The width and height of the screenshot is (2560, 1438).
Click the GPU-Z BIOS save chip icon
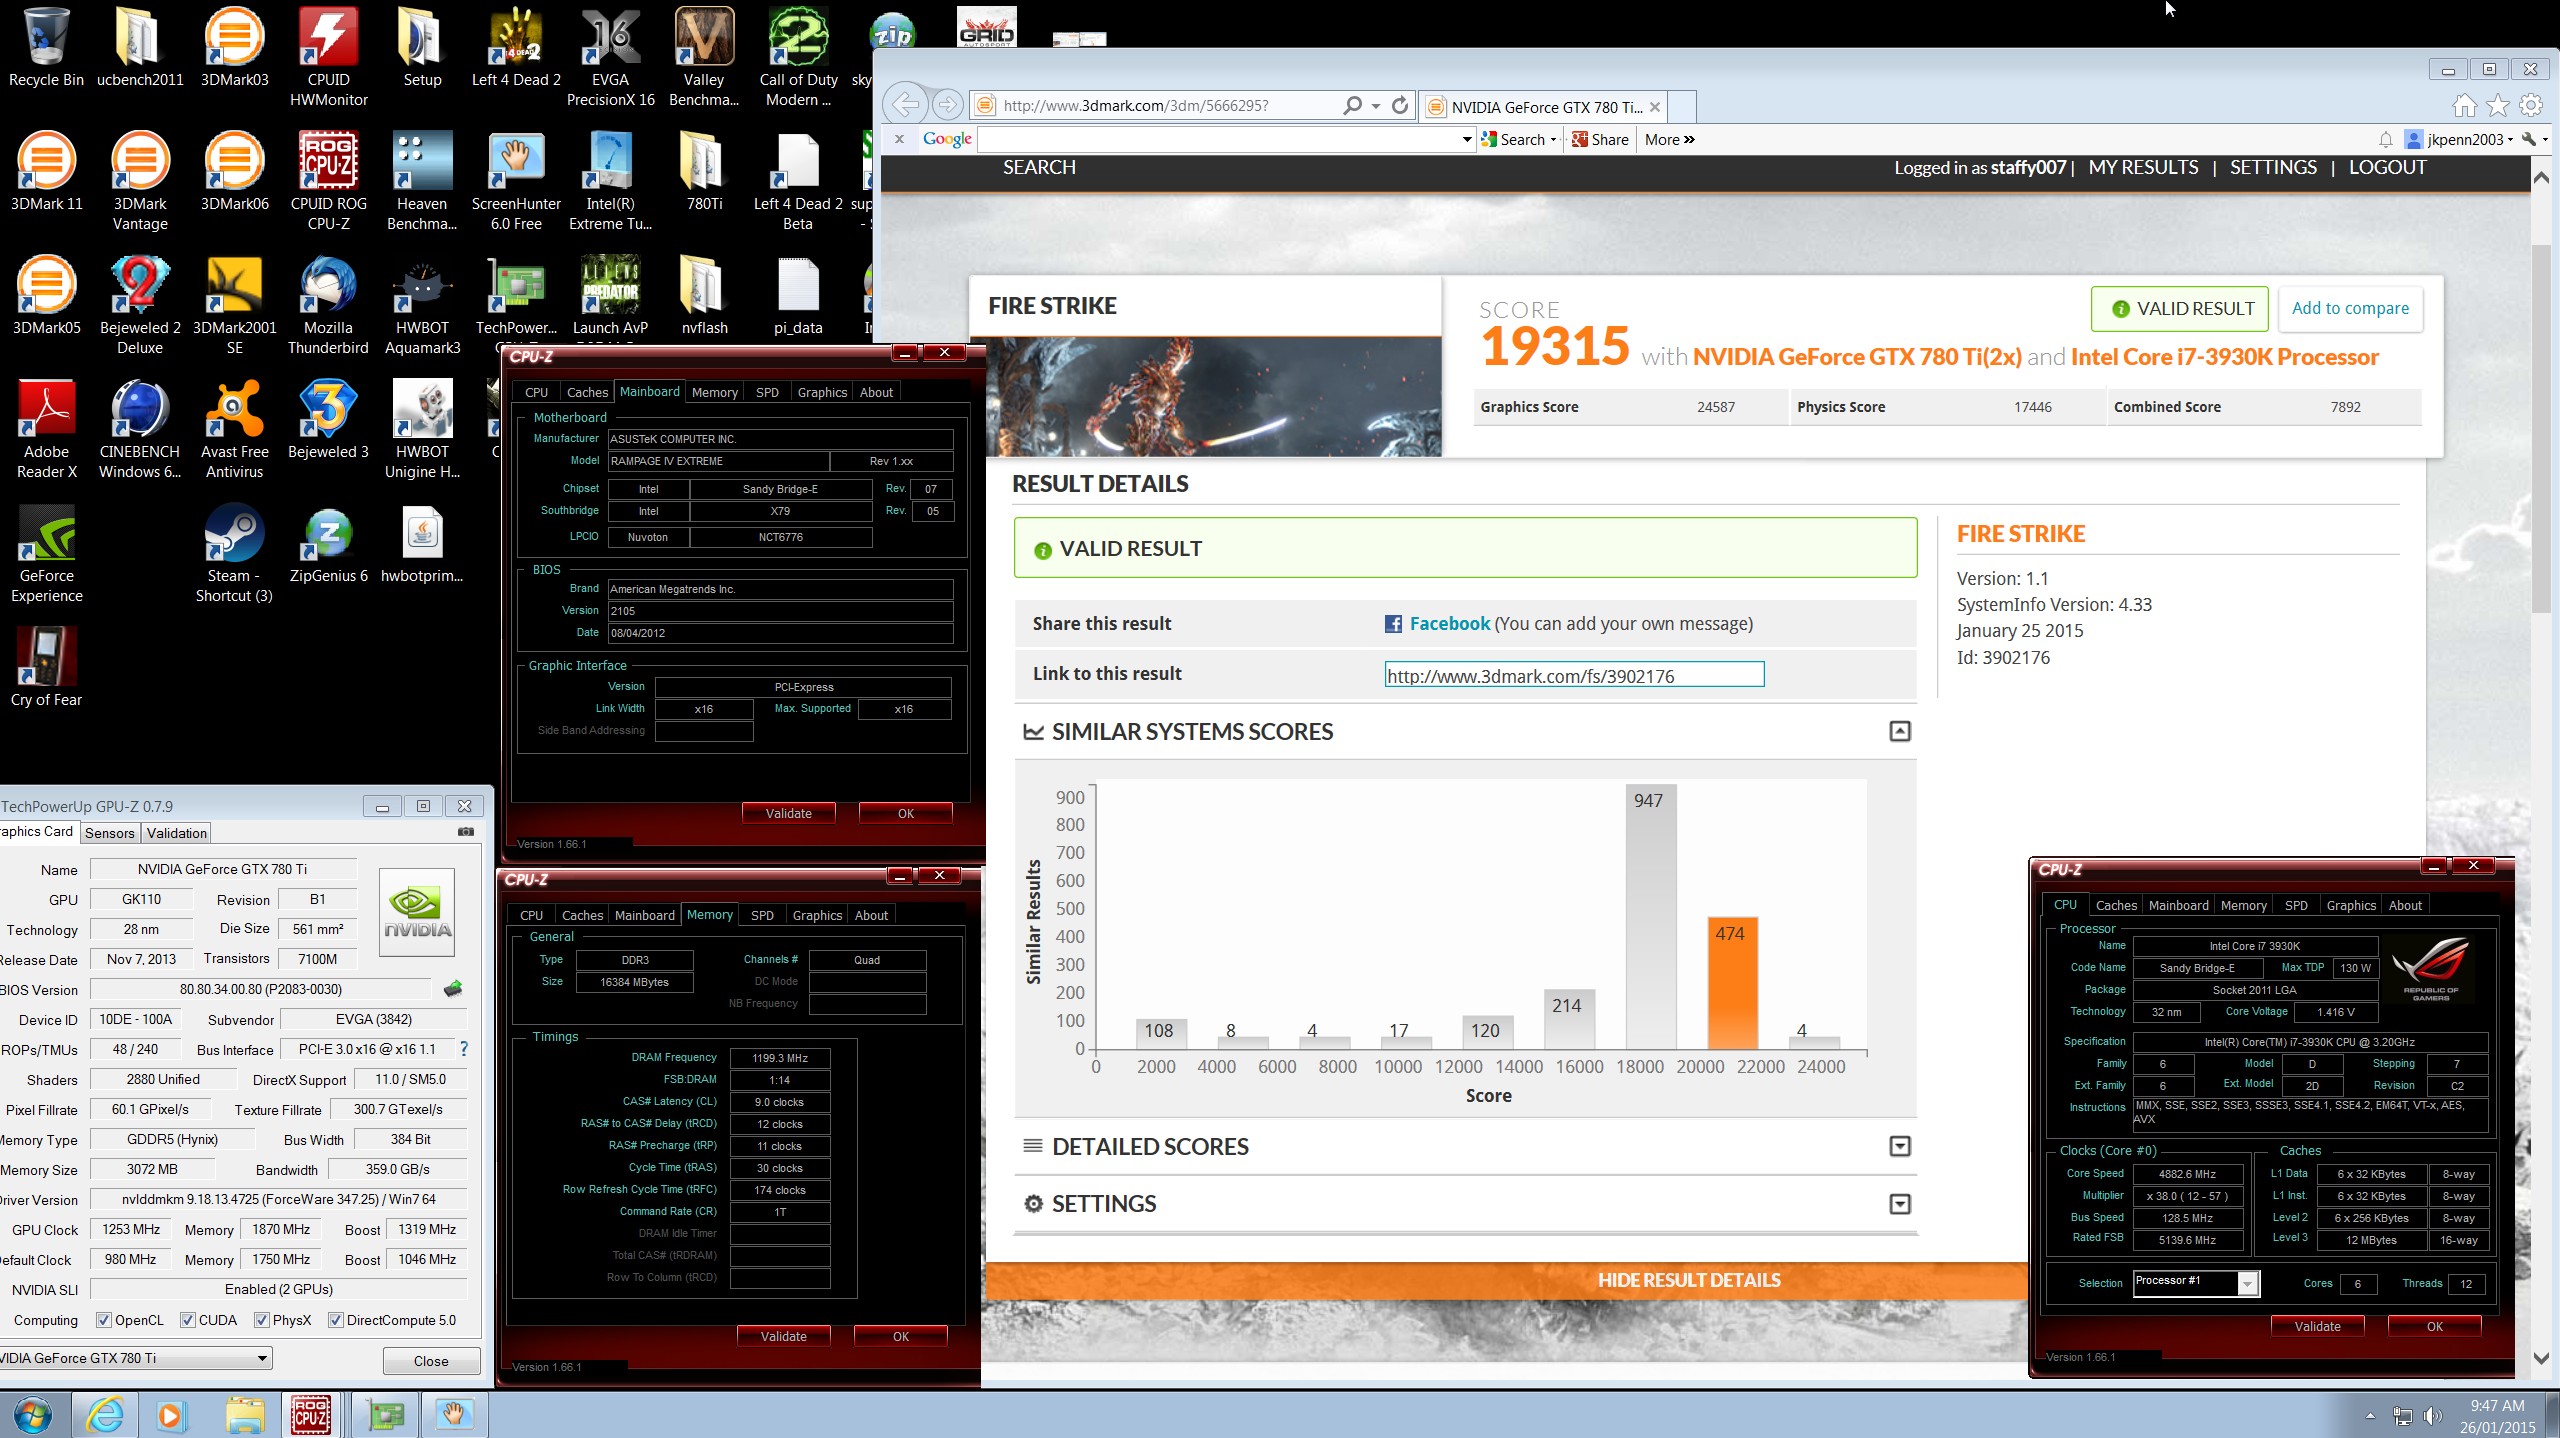(x=453, y=989)
